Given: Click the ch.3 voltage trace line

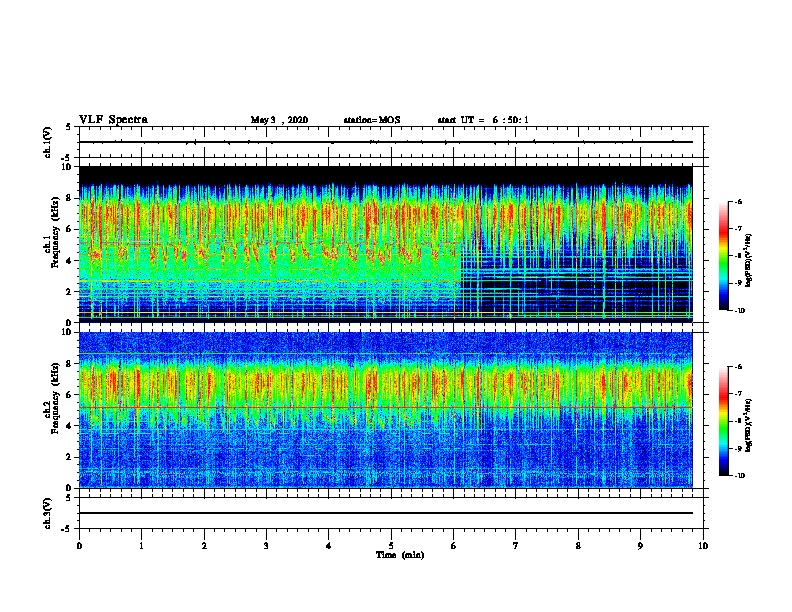Looking at the screenshot, I should click(386, 513).
